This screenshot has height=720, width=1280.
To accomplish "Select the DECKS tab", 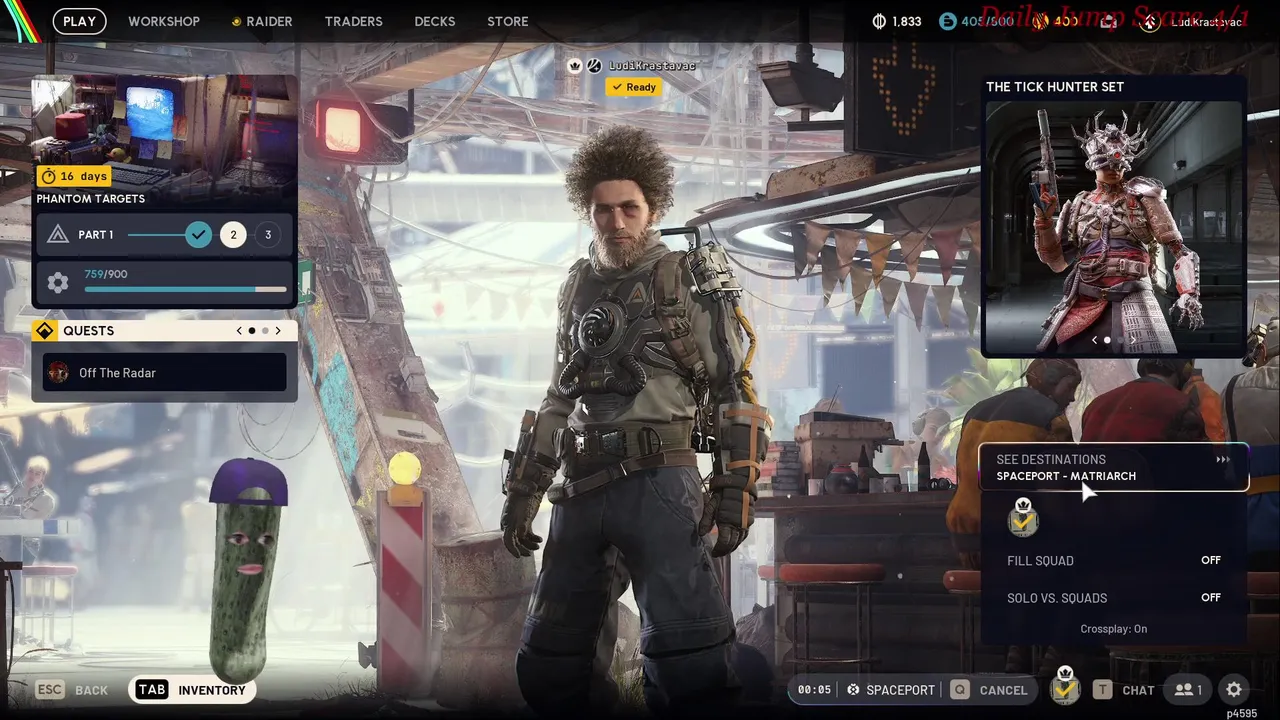I will 435,21.
